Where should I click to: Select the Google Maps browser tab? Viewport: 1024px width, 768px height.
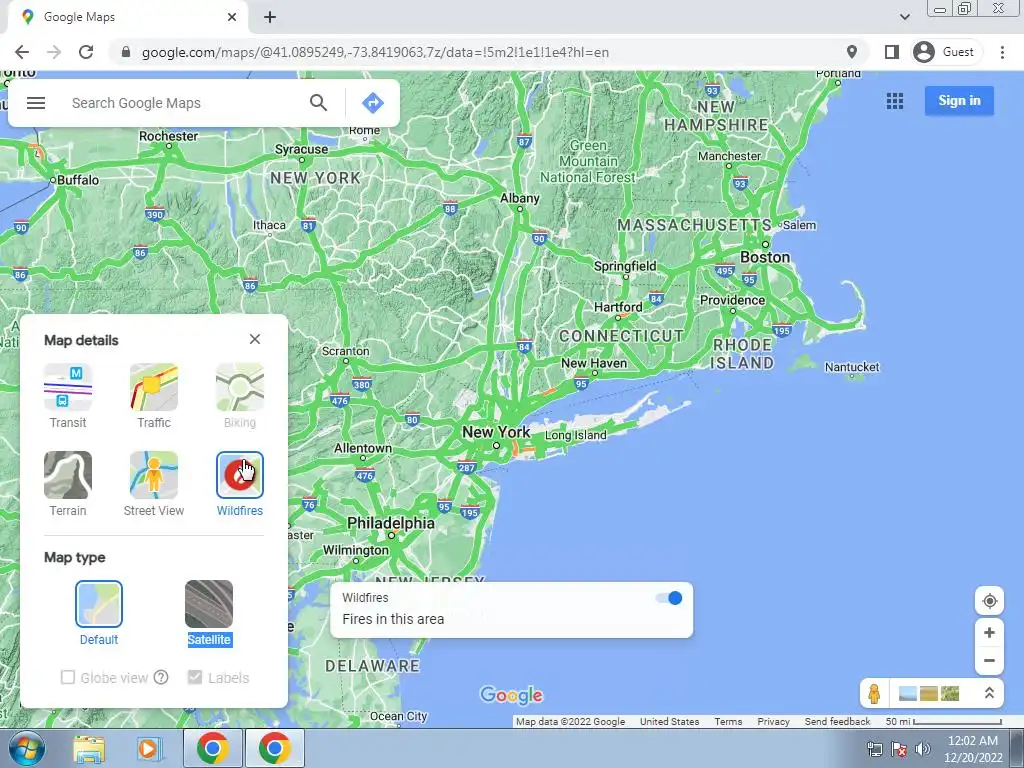click(127, 17)
